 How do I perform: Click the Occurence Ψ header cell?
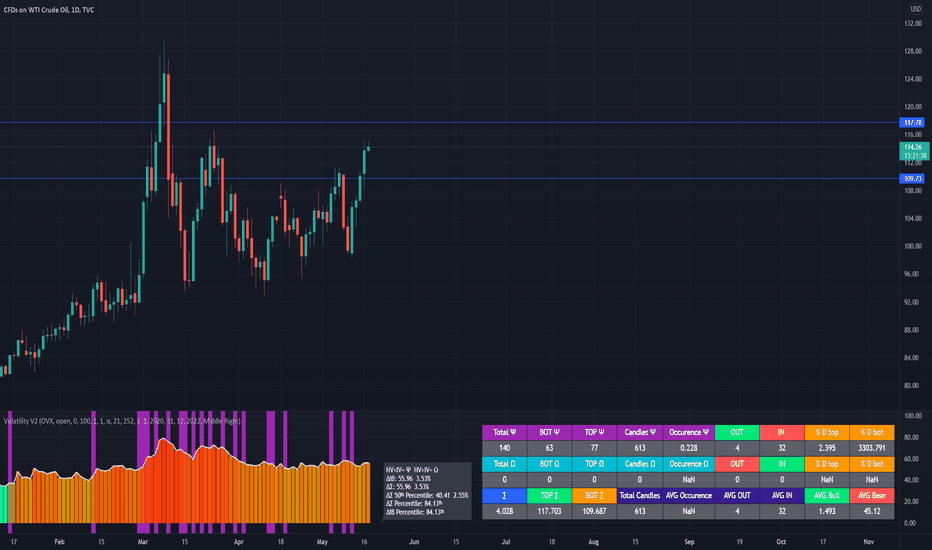pos(689,432)
